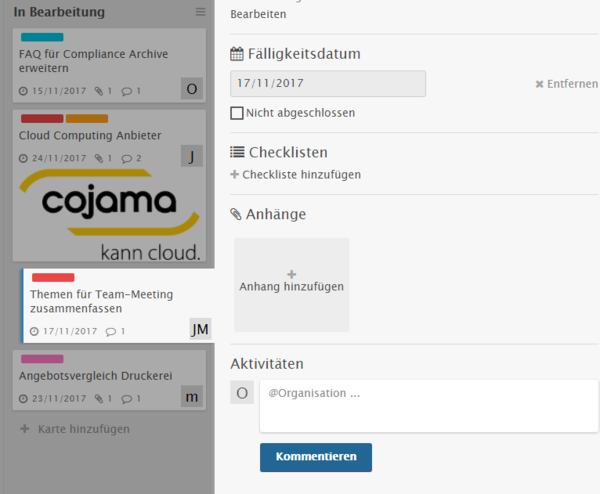Click the Kommentieren button

click(316, 457)
